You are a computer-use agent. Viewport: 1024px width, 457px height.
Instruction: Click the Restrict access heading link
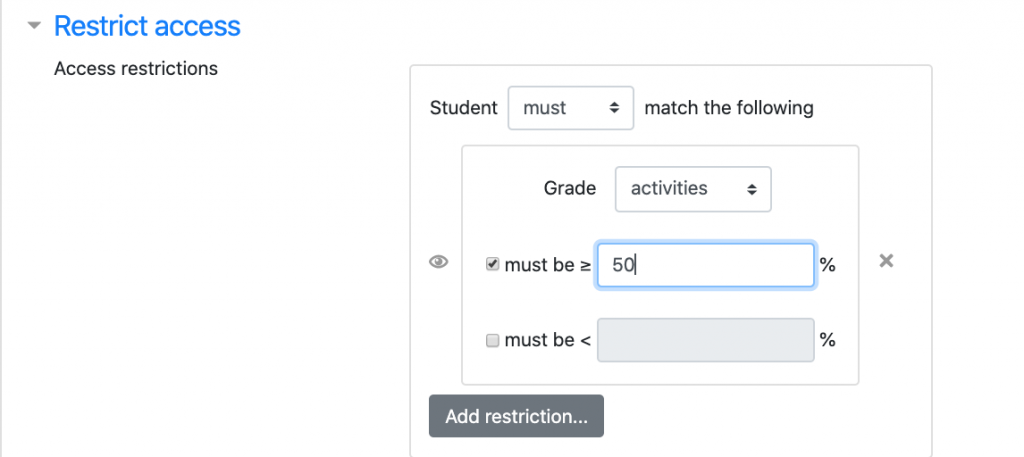[x=147, y=26]
